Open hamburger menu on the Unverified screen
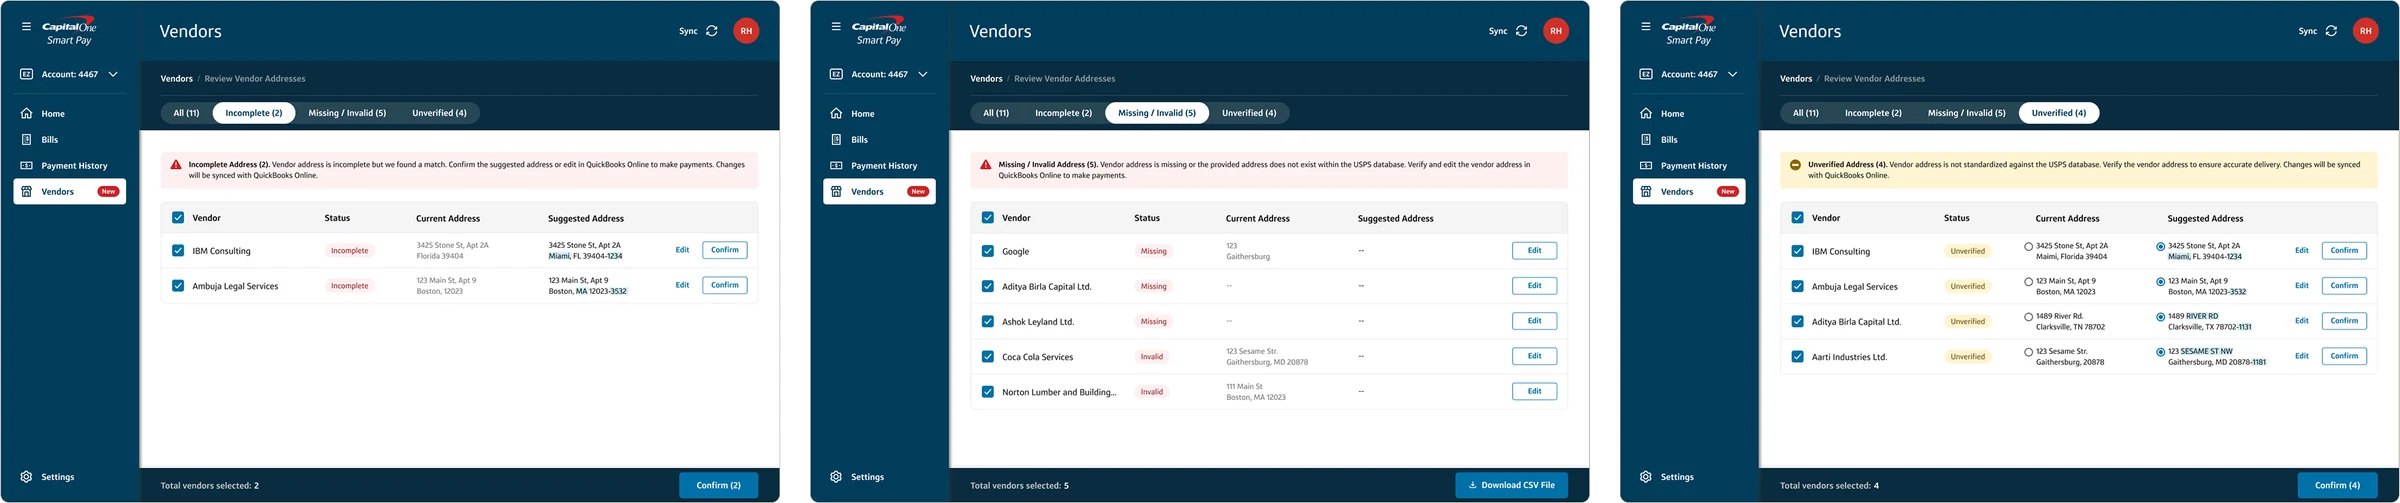 (x=1646, y=27)
